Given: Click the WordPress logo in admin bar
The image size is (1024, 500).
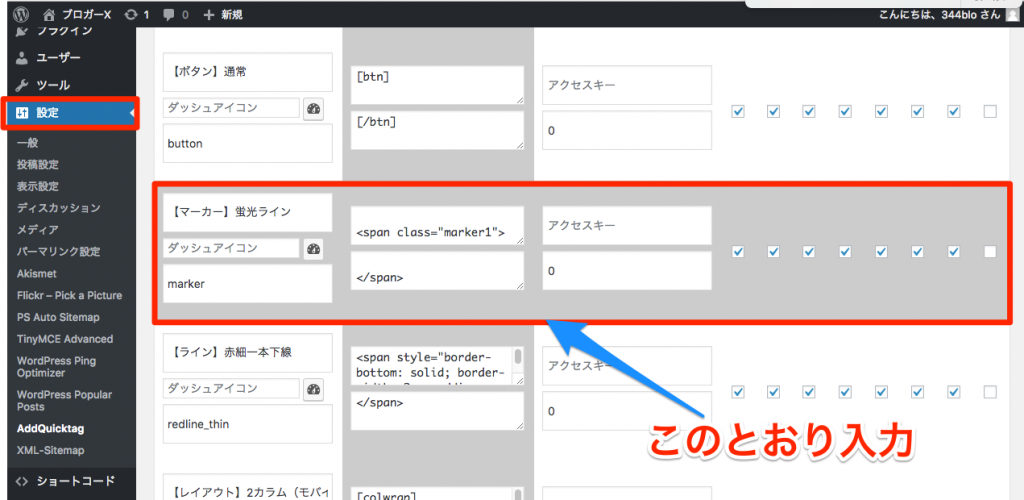Looking at the screenshot, I should (x=21, y=14).
